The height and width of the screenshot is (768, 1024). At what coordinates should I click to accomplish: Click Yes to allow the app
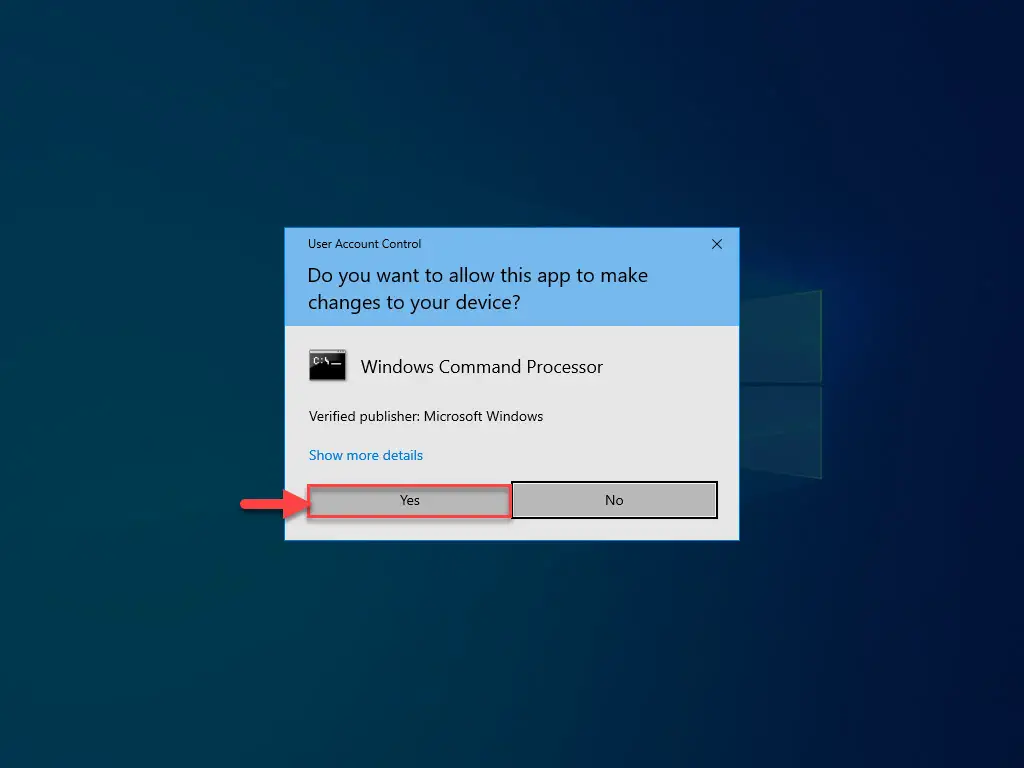click(409, 500)
